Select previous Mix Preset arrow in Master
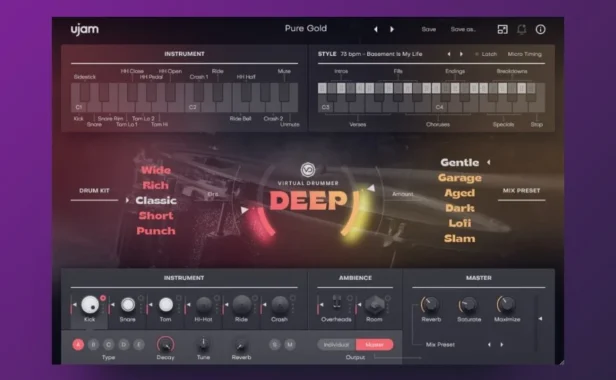Image resolution: width=616 pixels, height=380 pixels. coord(489,345)
